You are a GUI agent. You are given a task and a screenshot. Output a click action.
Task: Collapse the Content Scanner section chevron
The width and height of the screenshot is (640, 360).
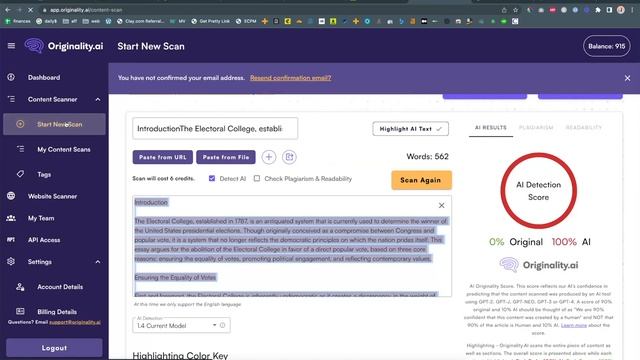(x=98, y=100)
